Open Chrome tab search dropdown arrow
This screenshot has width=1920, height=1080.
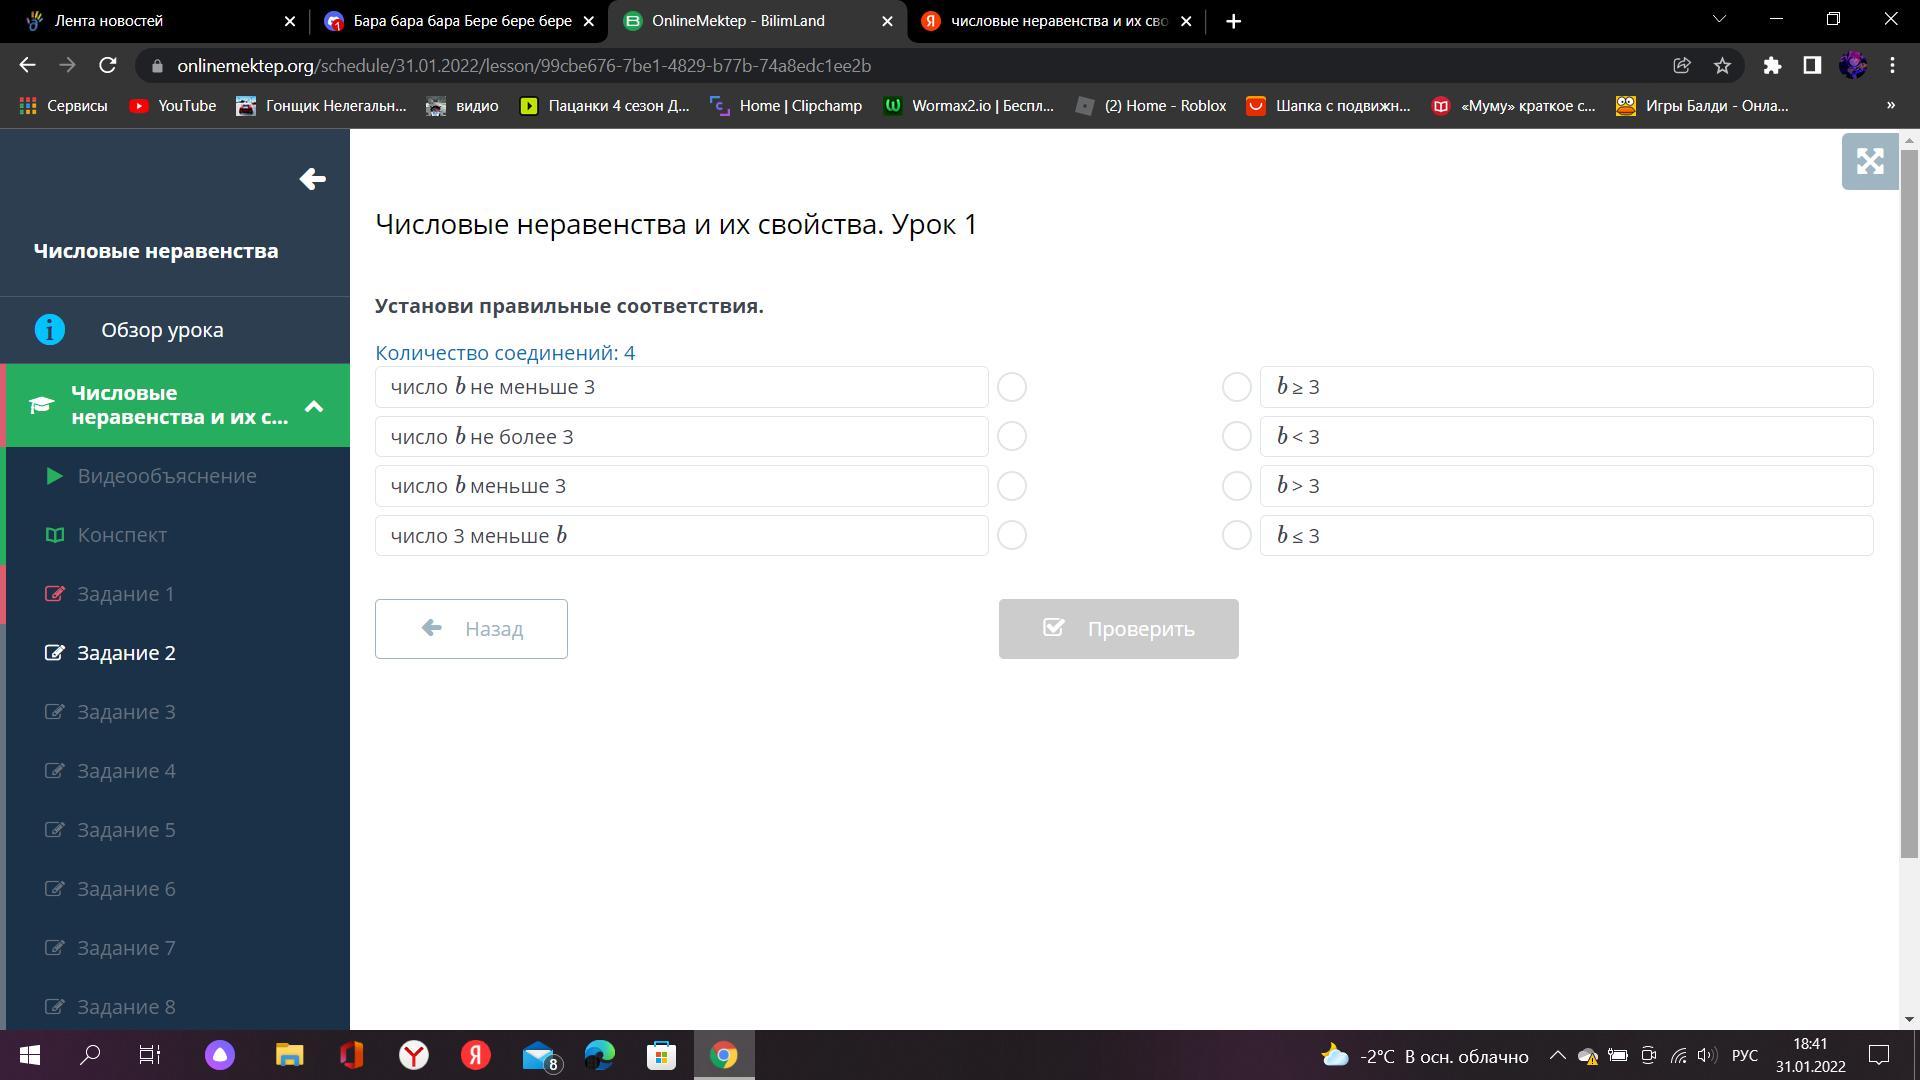click(1720, 20)
